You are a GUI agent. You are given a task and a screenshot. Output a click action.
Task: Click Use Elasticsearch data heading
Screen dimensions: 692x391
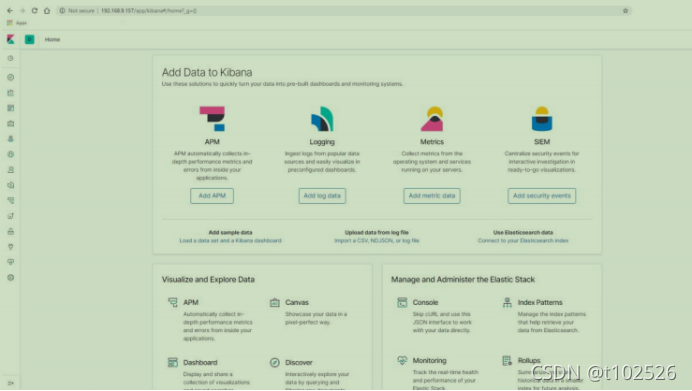tap(523, 233)
